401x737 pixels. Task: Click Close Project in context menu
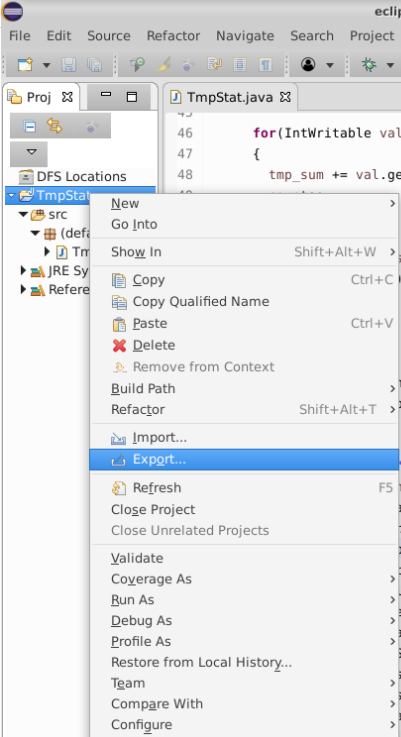[x=153, y=510]
